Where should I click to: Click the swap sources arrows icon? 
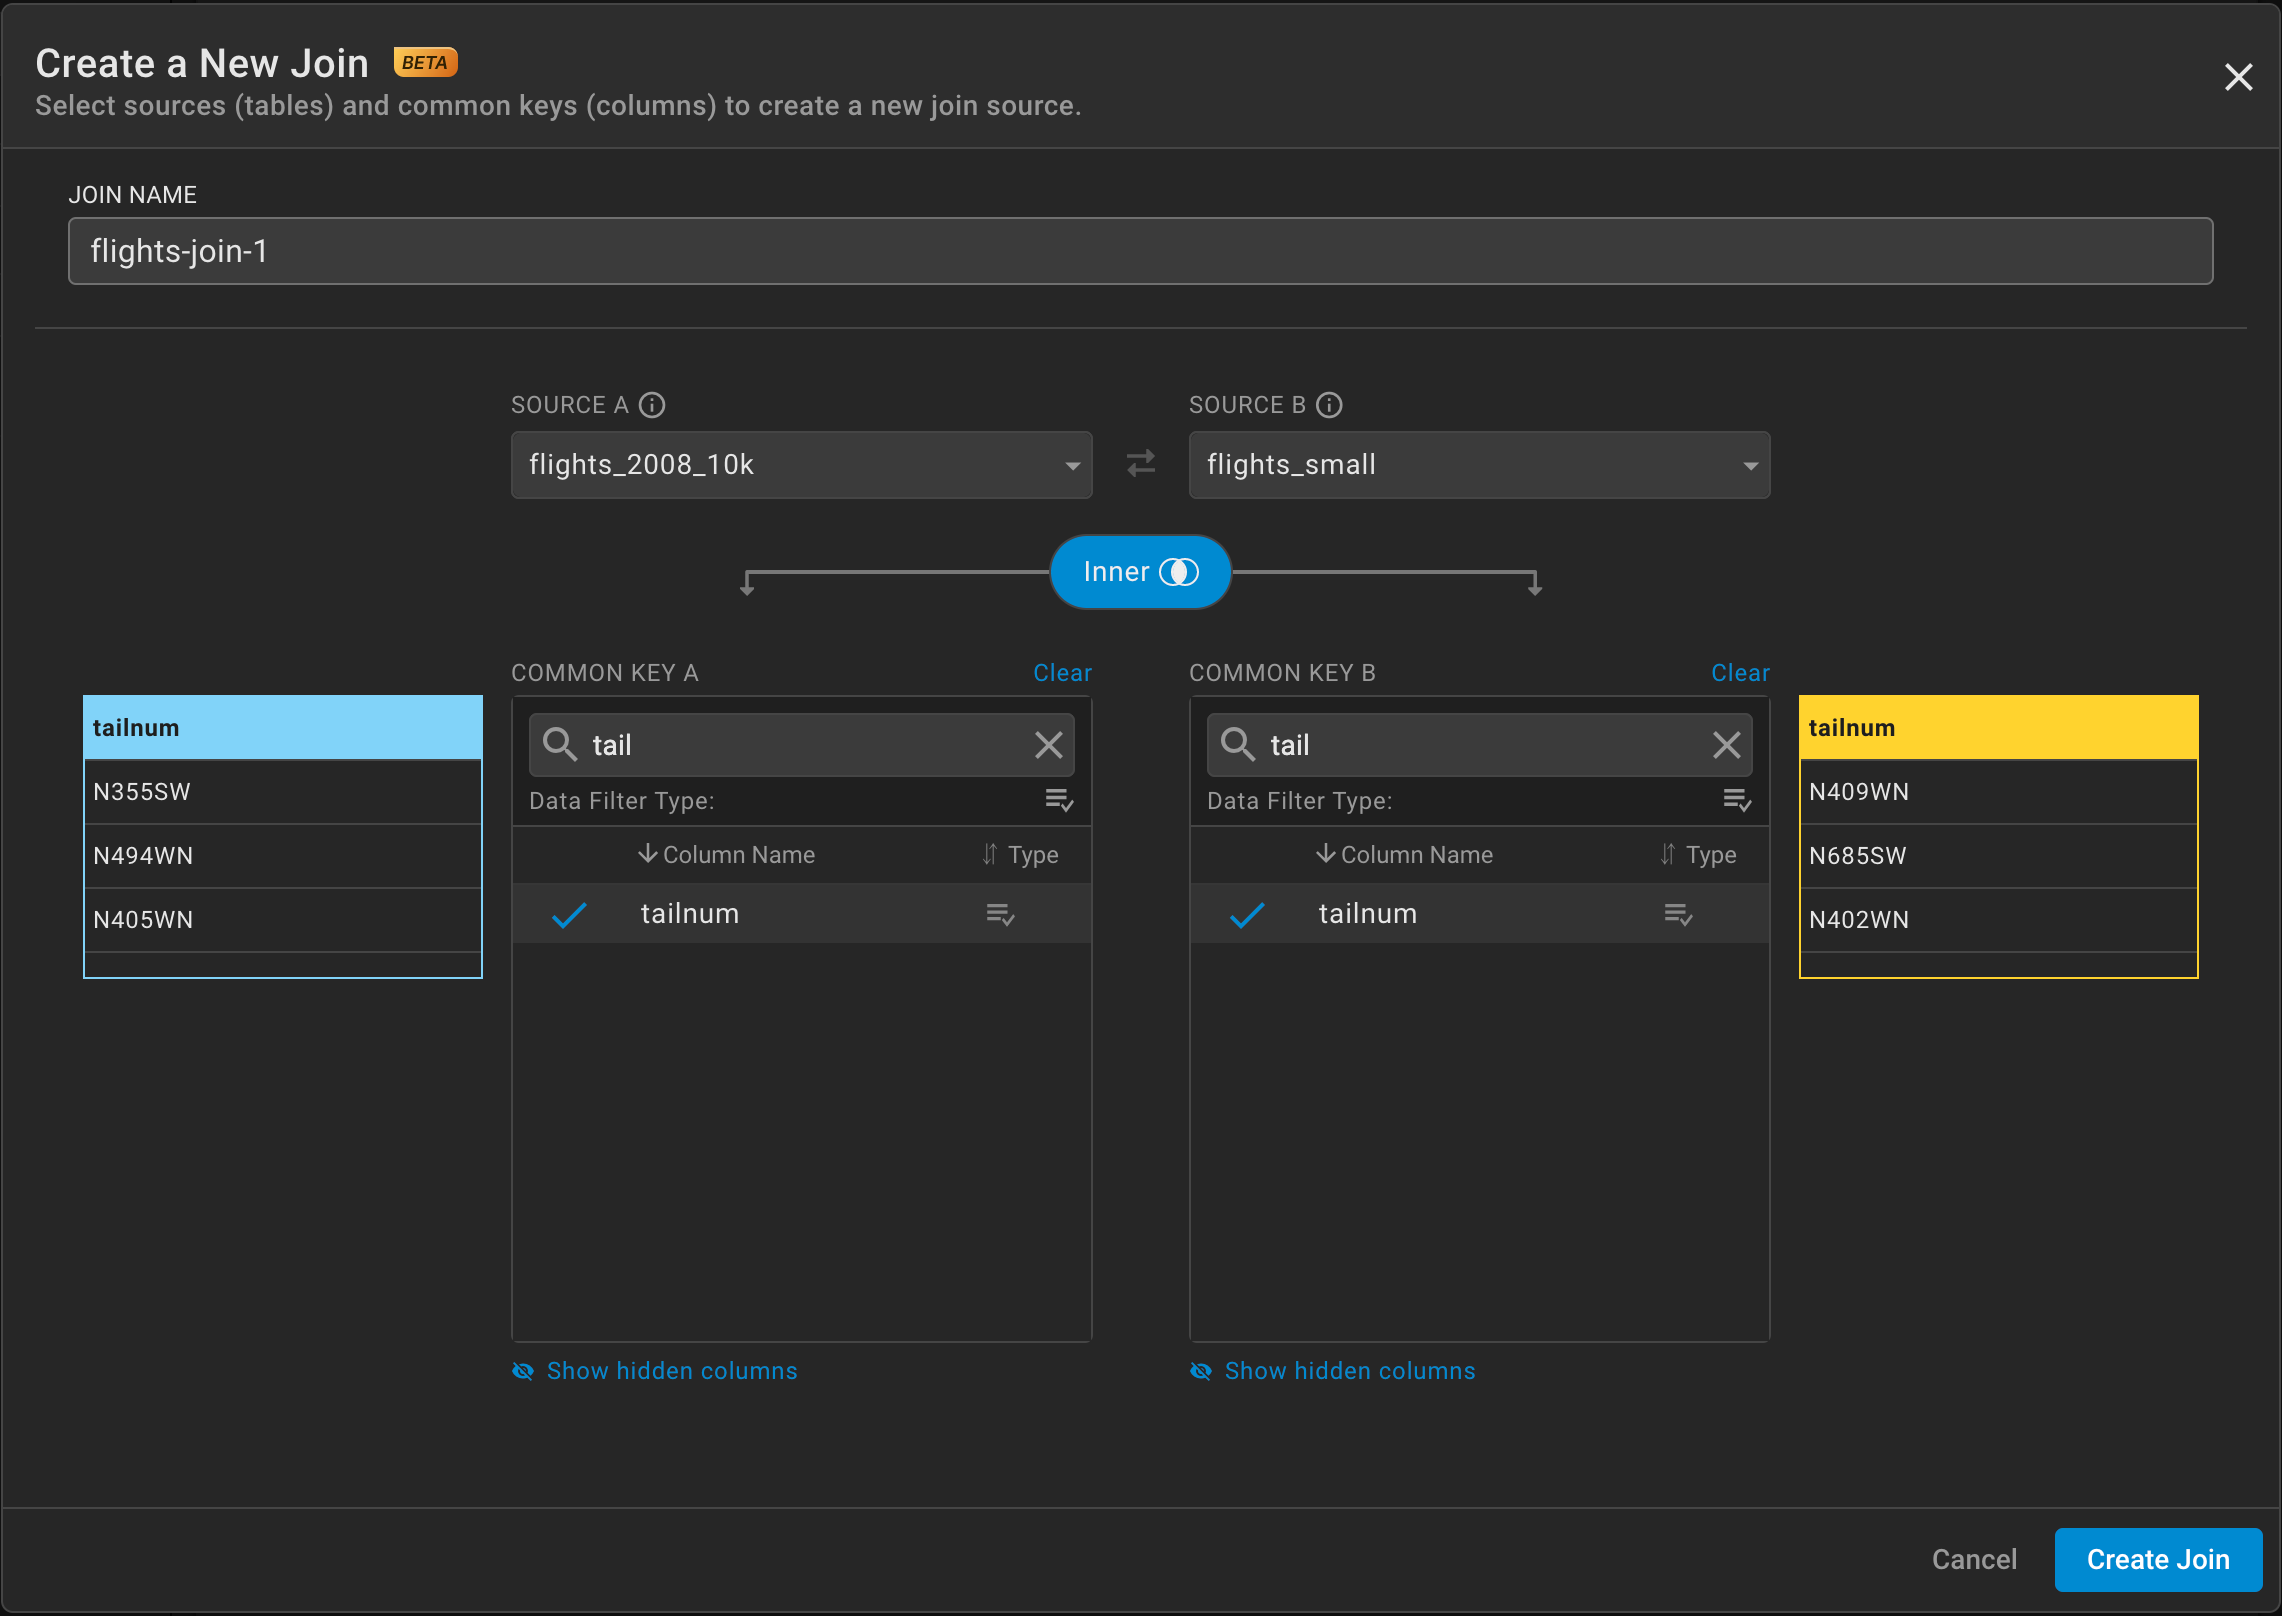tap(1140, 464)
